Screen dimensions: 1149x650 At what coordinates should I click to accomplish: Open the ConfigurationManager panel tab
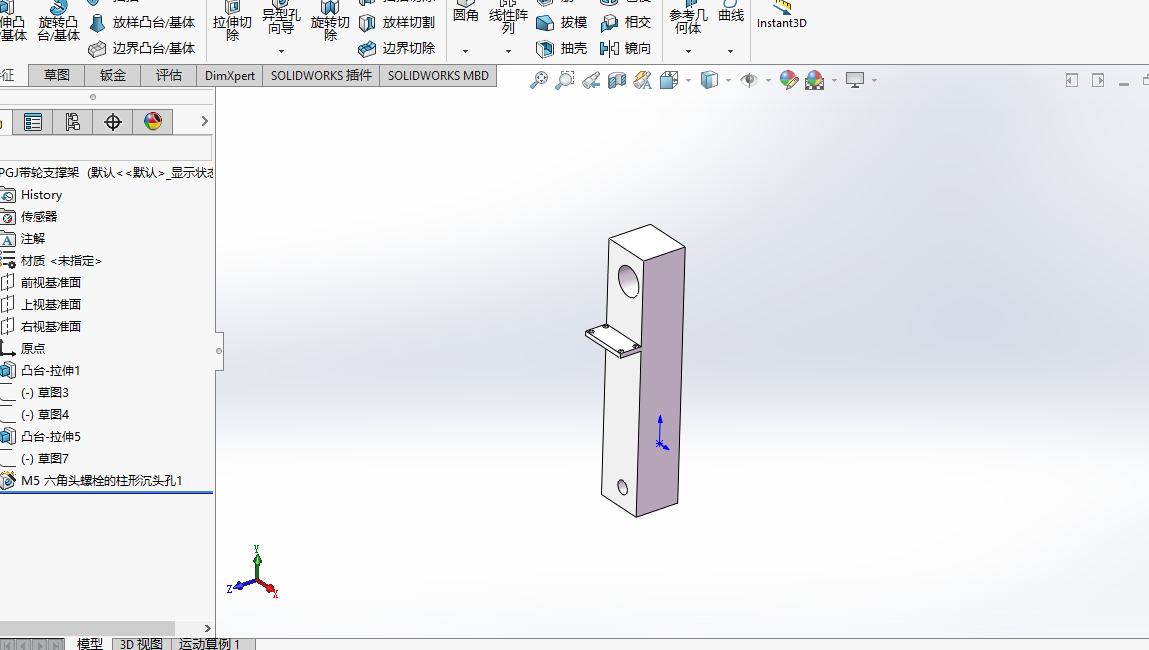tap(73, 122)
